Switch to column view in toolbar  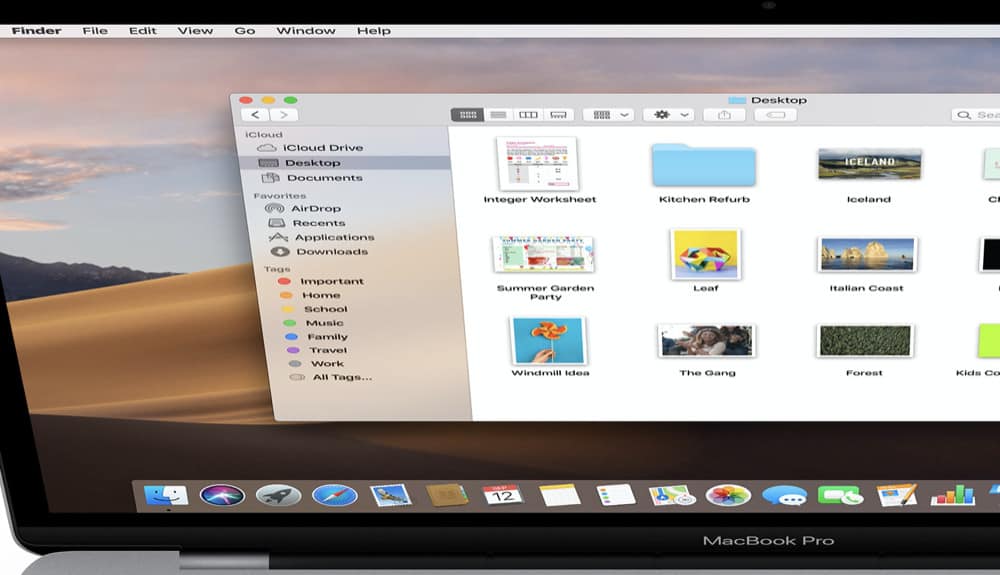pos(528,115)
